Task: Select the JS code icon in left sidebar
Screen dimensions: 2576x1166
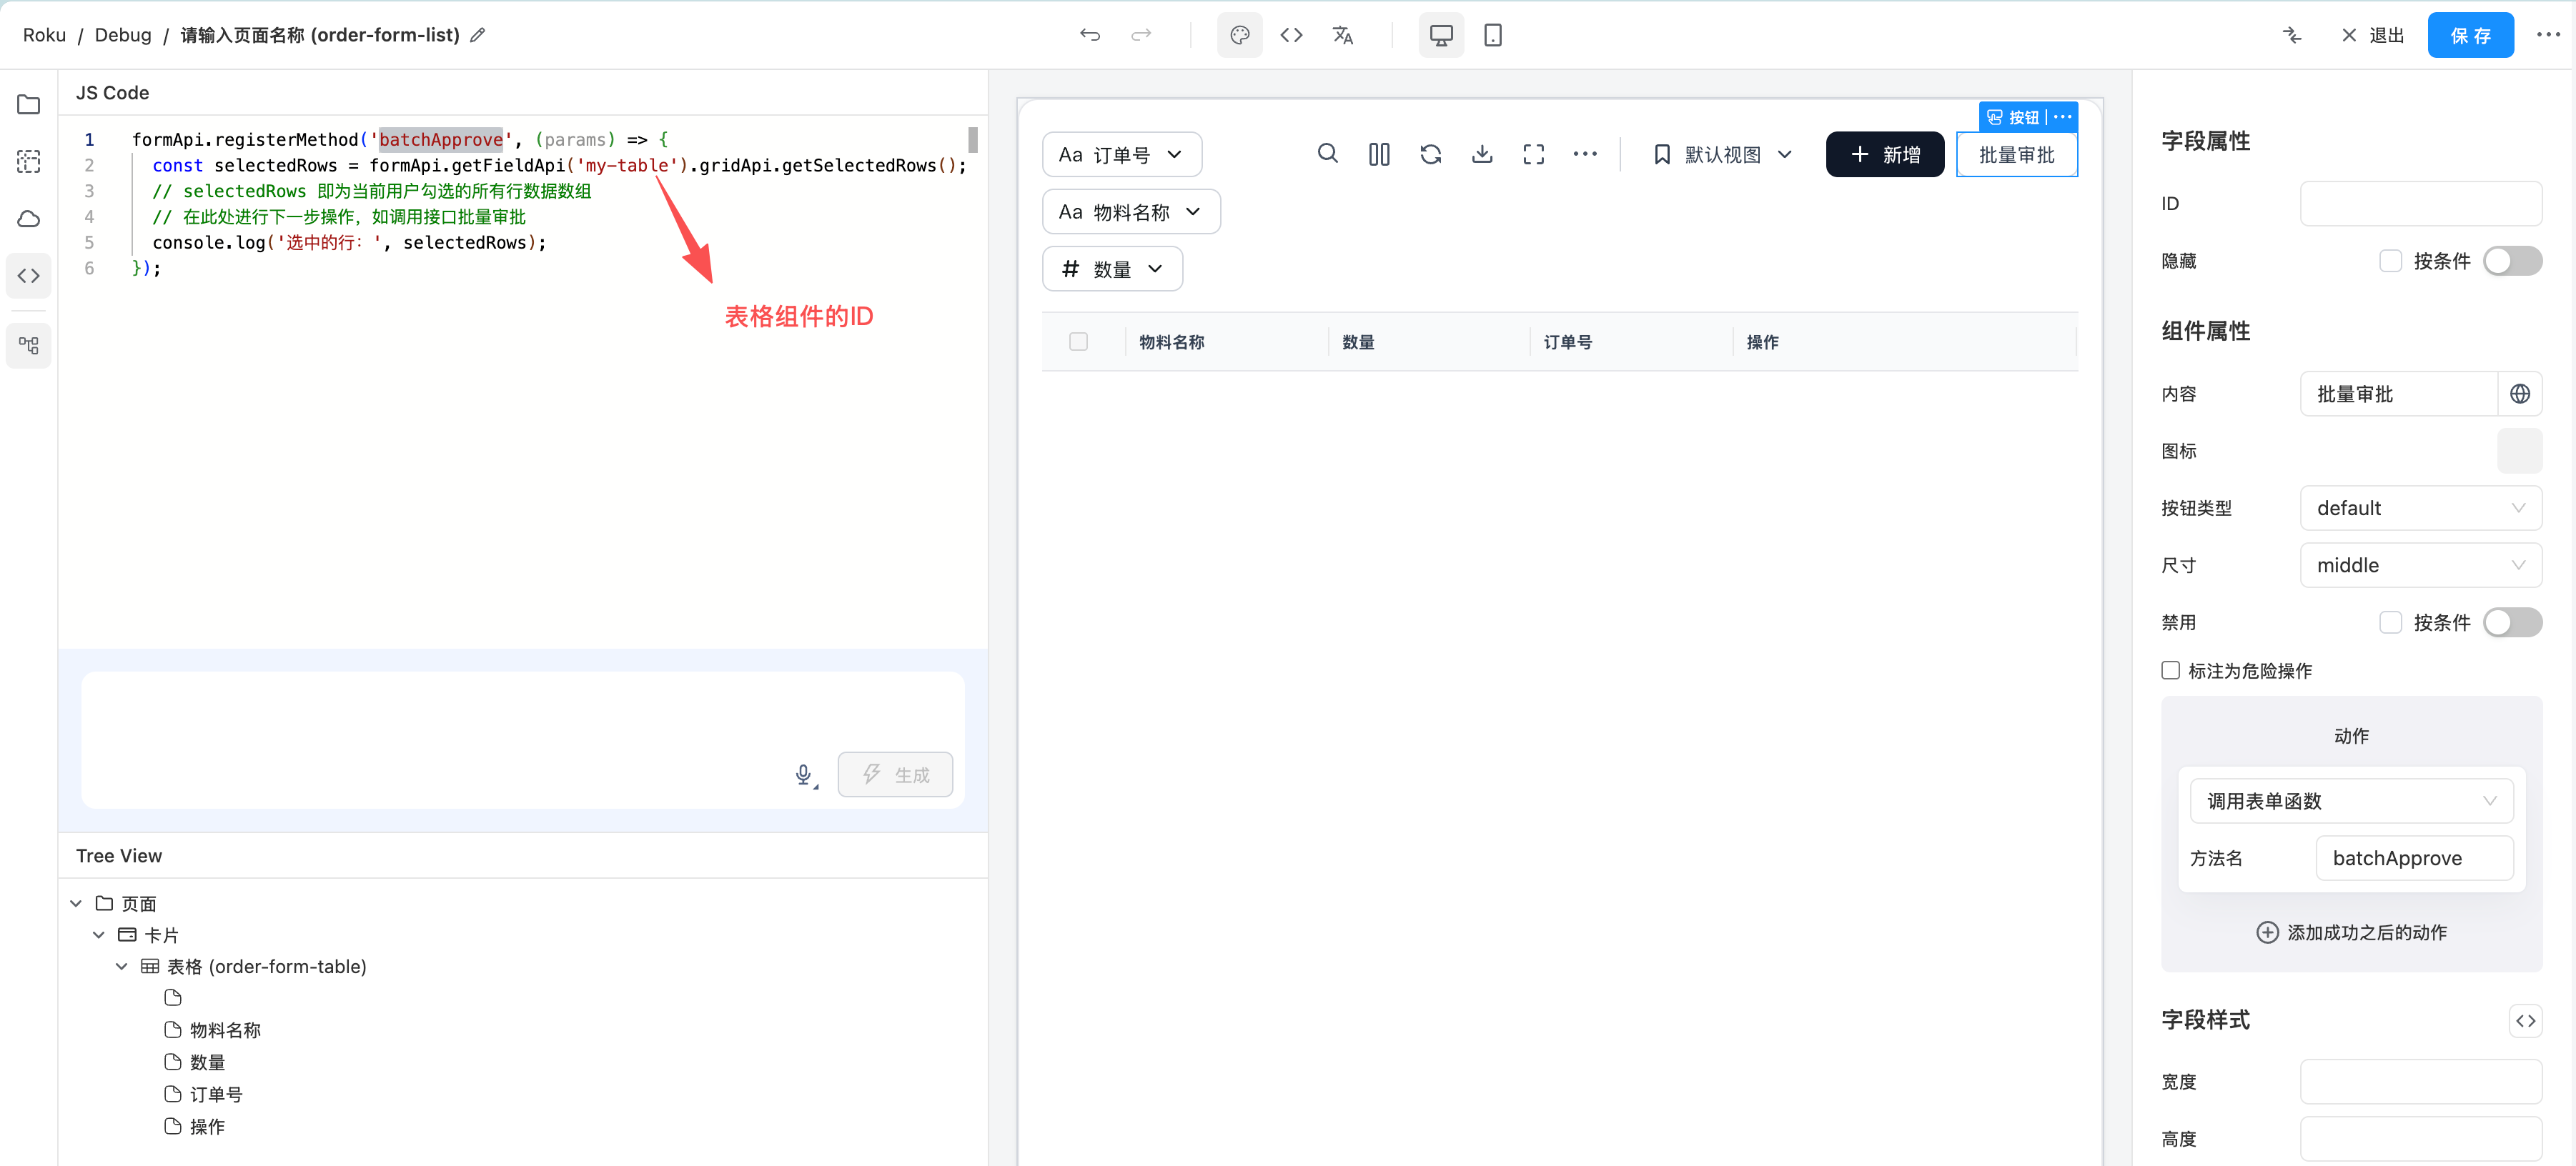Action: (x=29, y=276)
